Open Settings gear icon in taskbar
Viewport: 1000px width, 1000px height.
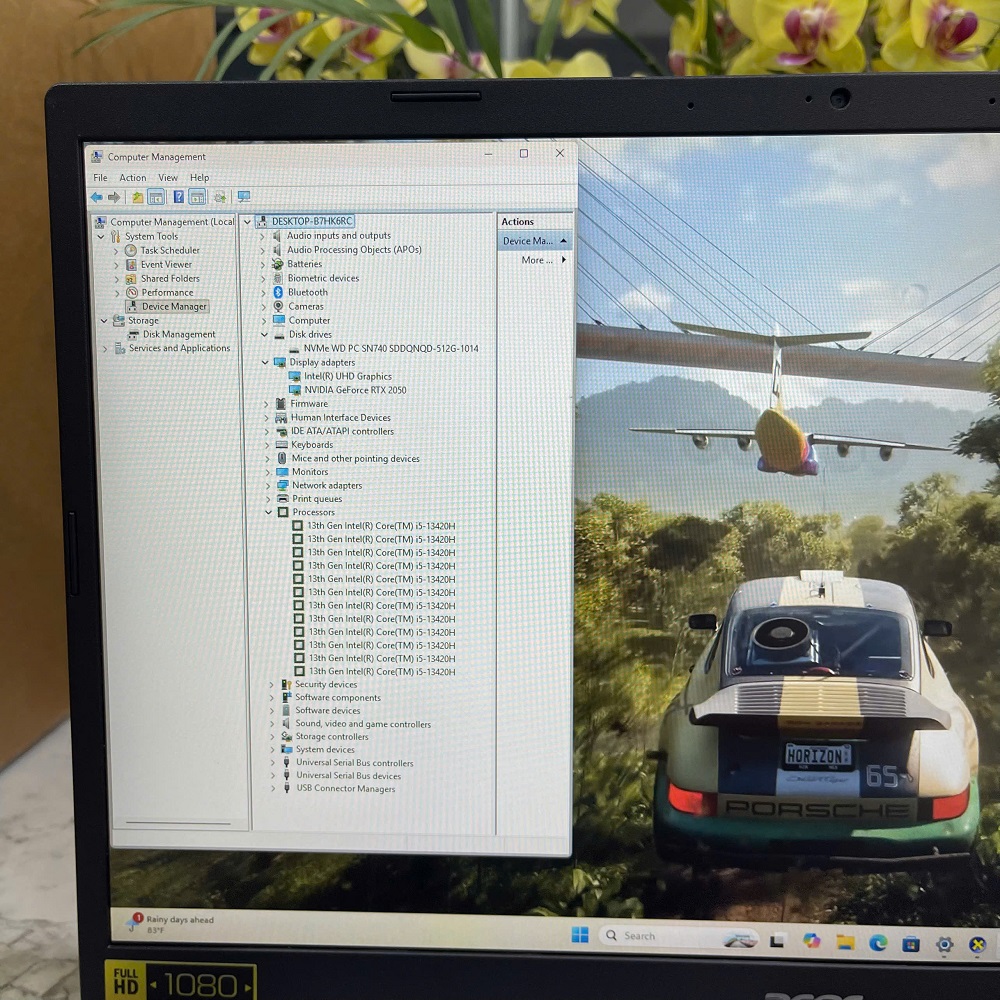point(944,943)
